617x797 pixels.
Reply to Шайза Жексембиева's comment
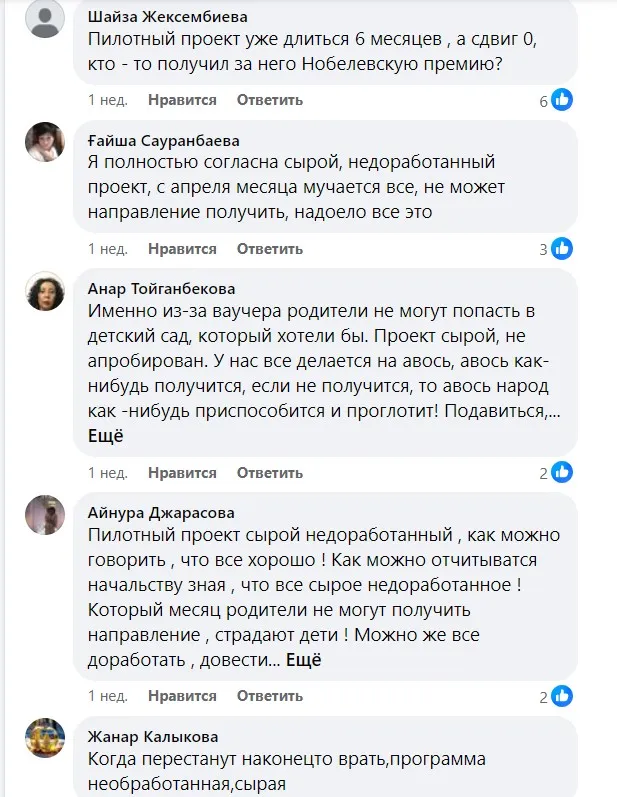(269, 100)
